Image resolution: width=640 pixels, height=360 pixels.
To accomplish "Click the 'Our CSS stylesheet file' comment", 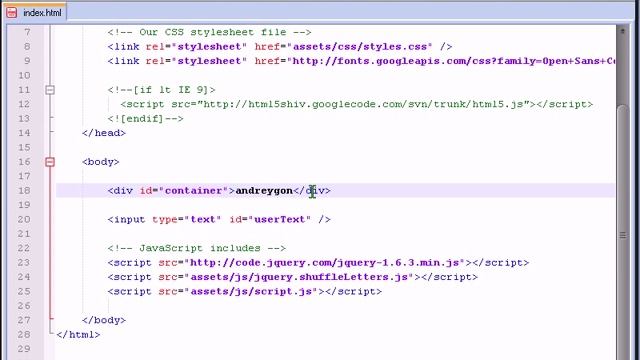I will (209, 32).
